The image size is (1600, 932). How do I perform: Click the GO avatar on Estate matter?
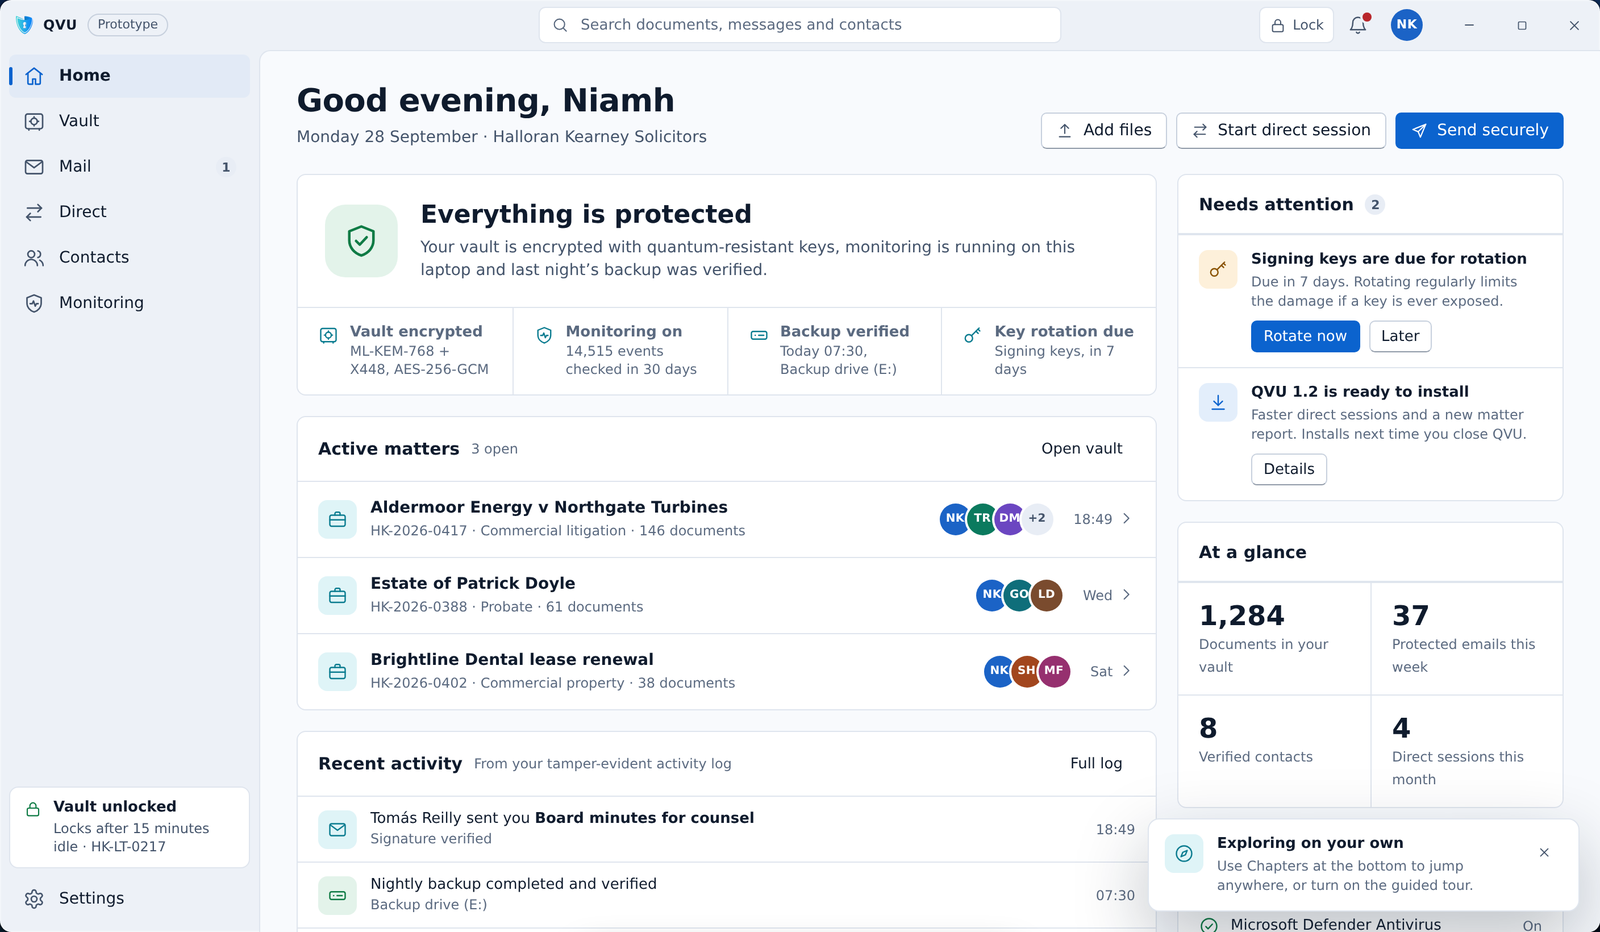tap(1018, 594)
